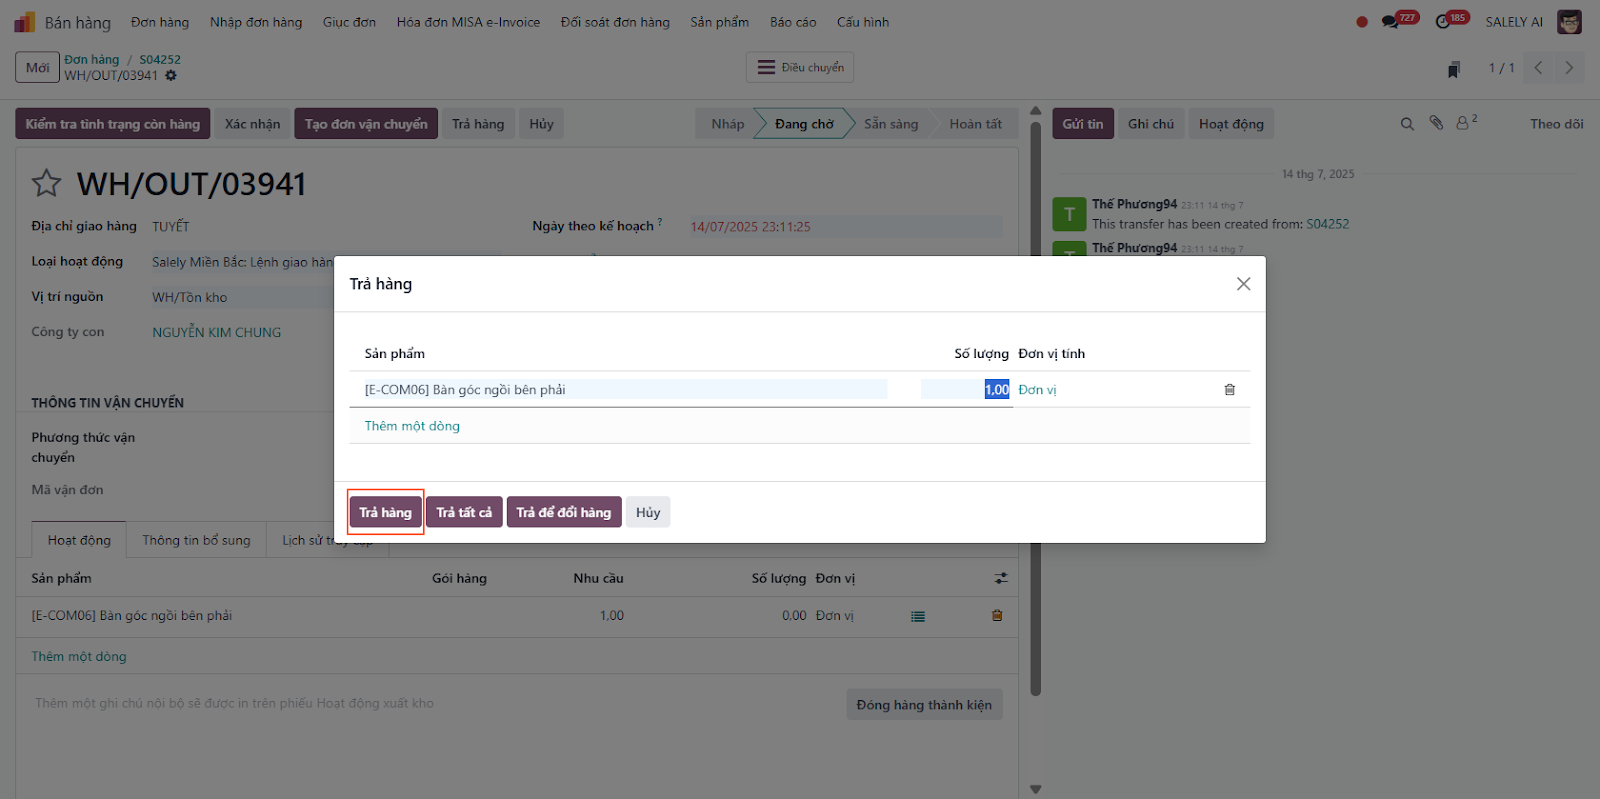Open the Báo cáo menu
The width and height of the screenshot is (1600, 799).
click(792, 22)
